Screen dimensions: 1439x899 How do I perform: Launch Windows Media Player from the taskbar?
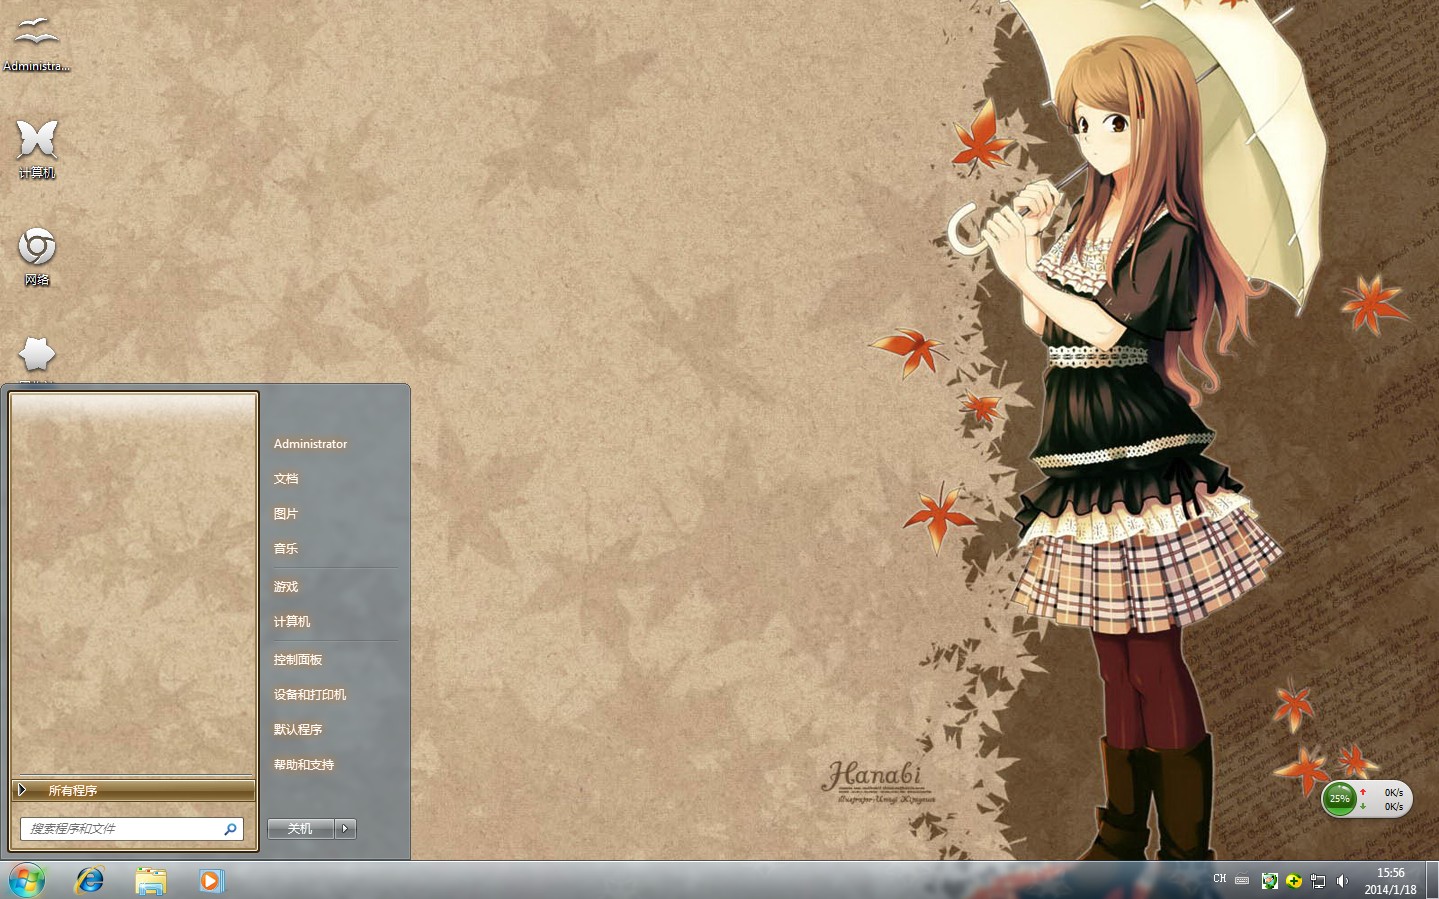[x=211, y=881]
